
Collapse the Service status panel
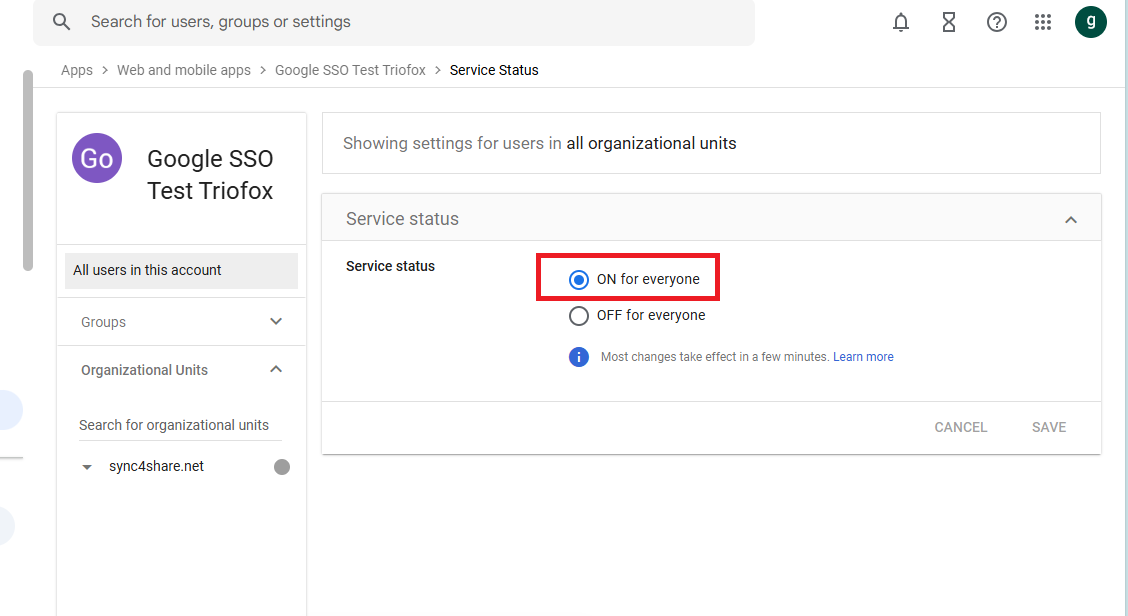pyautogui.click(x=1070, y=219)
